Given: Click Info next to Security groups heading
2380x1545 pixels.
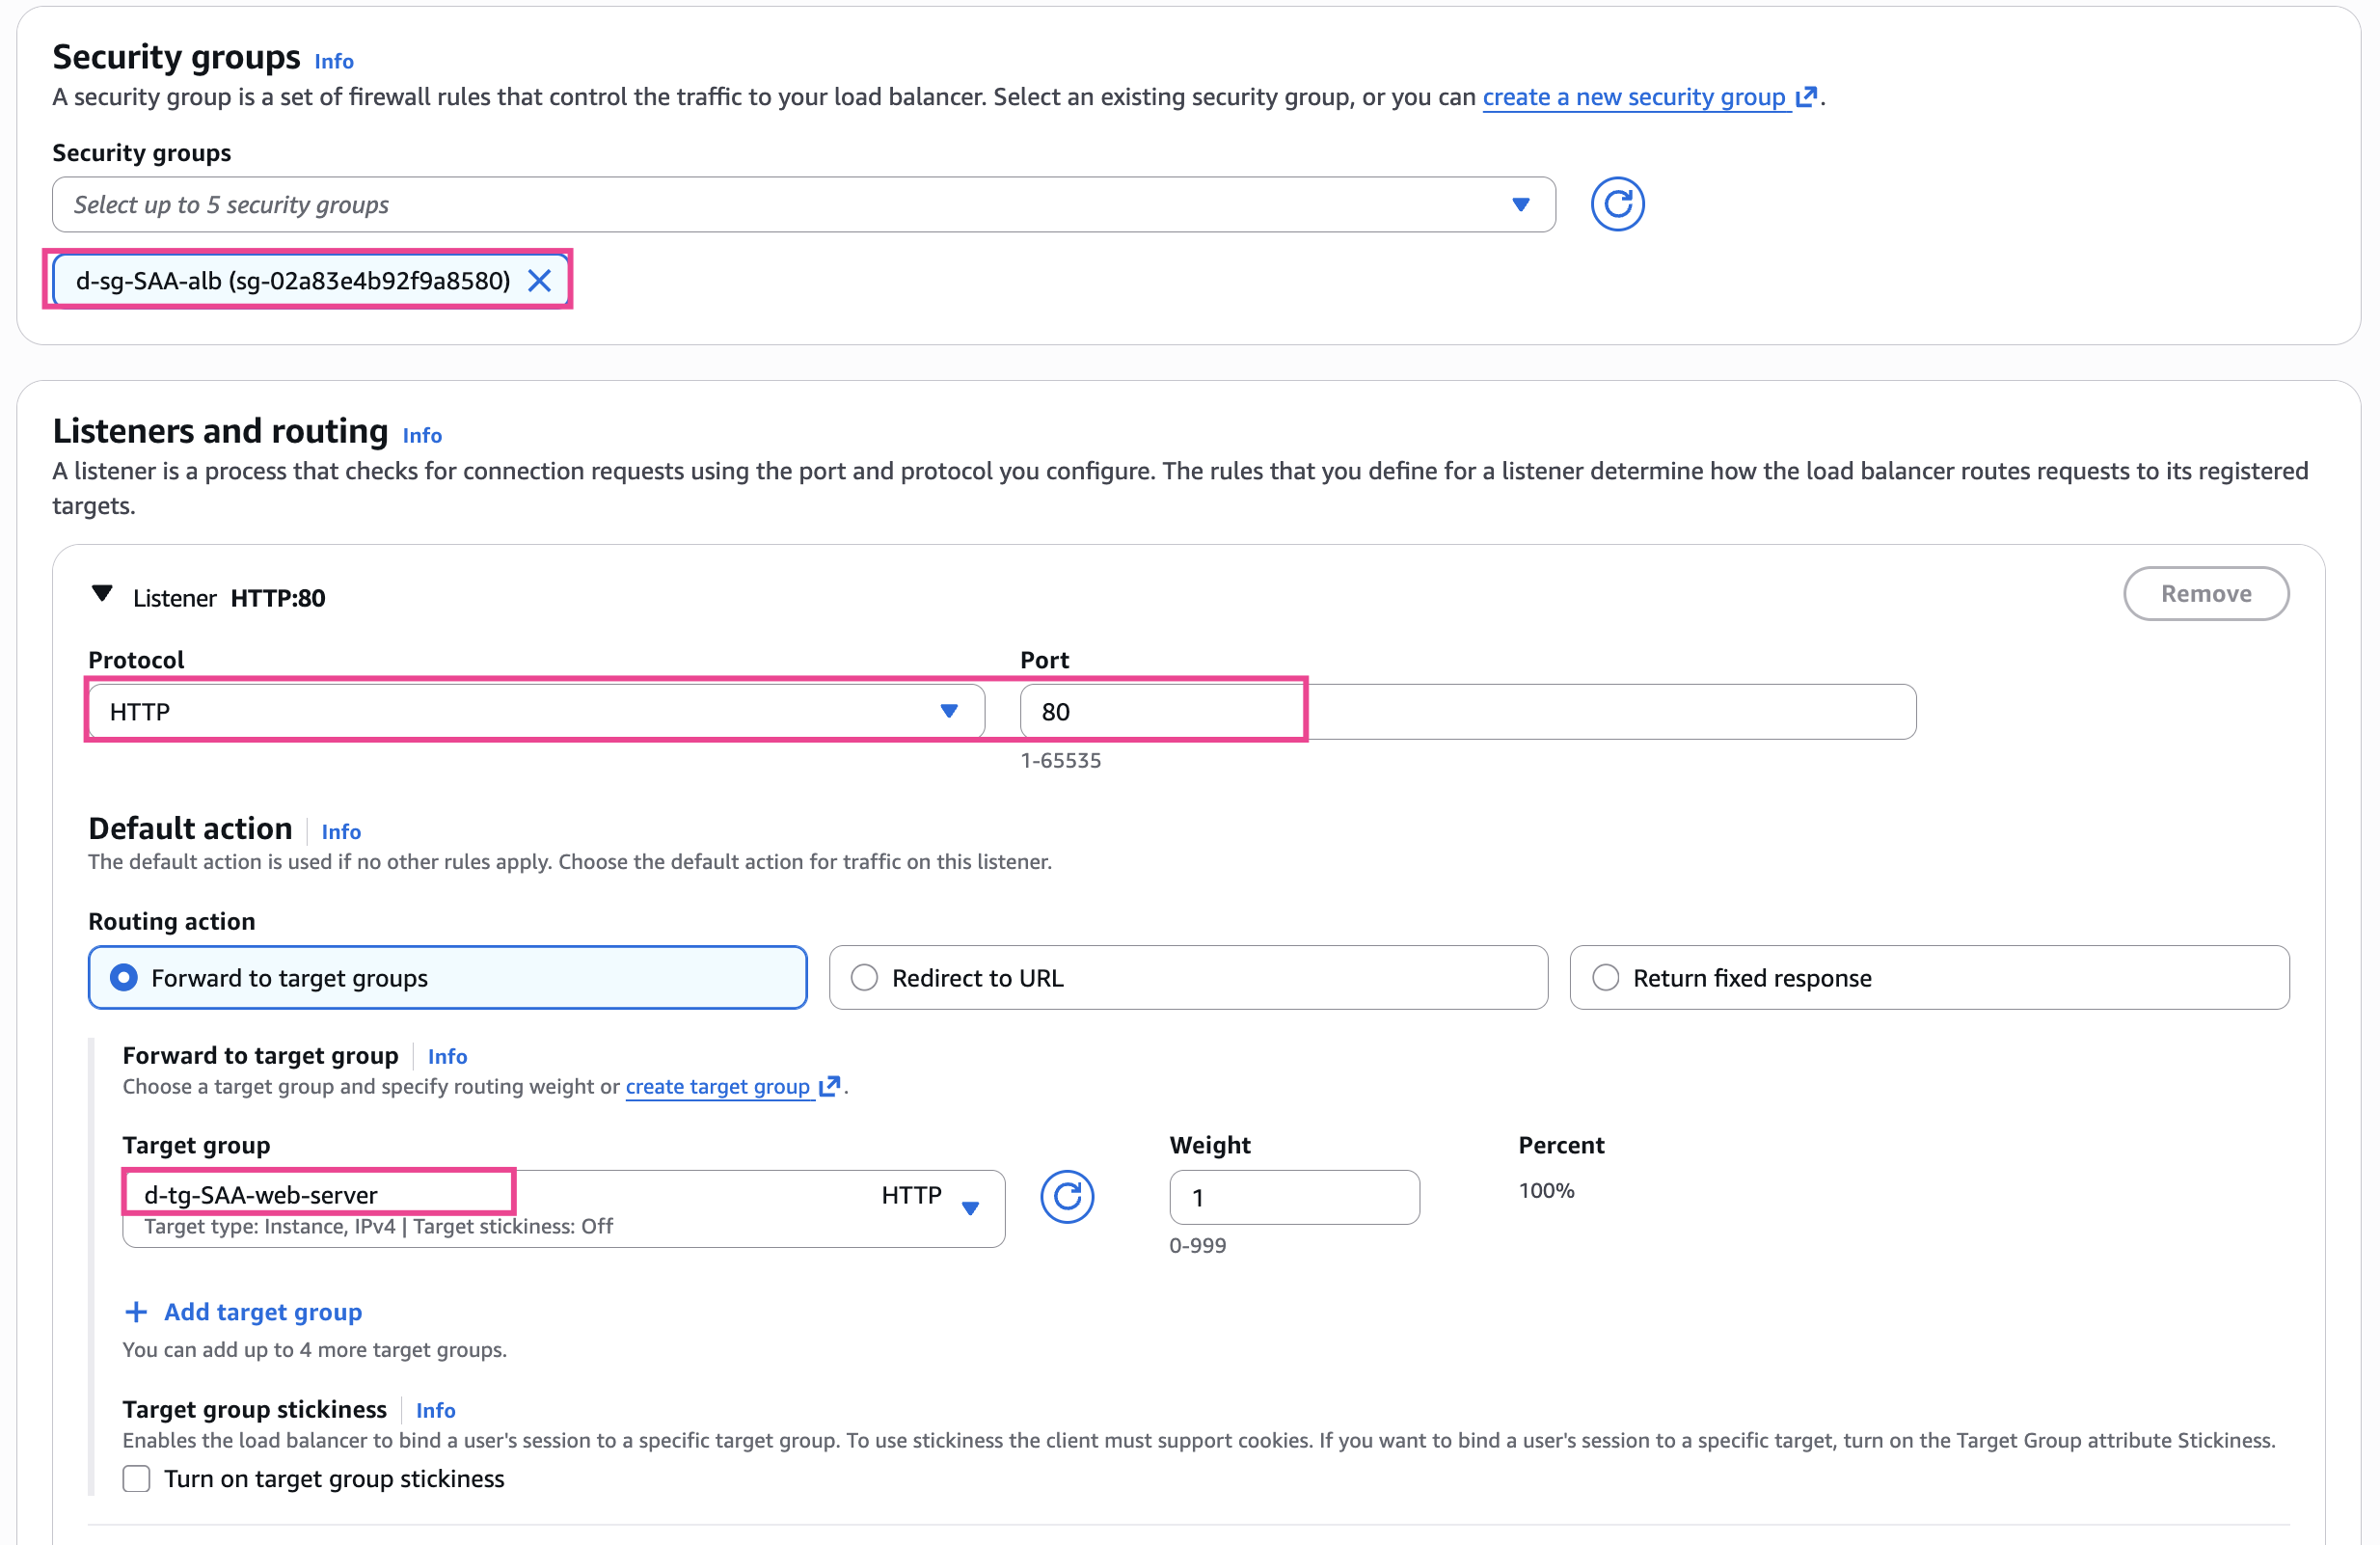Looking at the screenshot, I should click(x=334, y=61).
